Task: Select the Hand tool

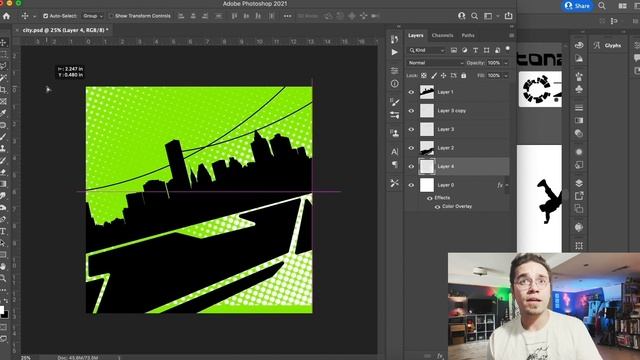Action: pos(3,266)
